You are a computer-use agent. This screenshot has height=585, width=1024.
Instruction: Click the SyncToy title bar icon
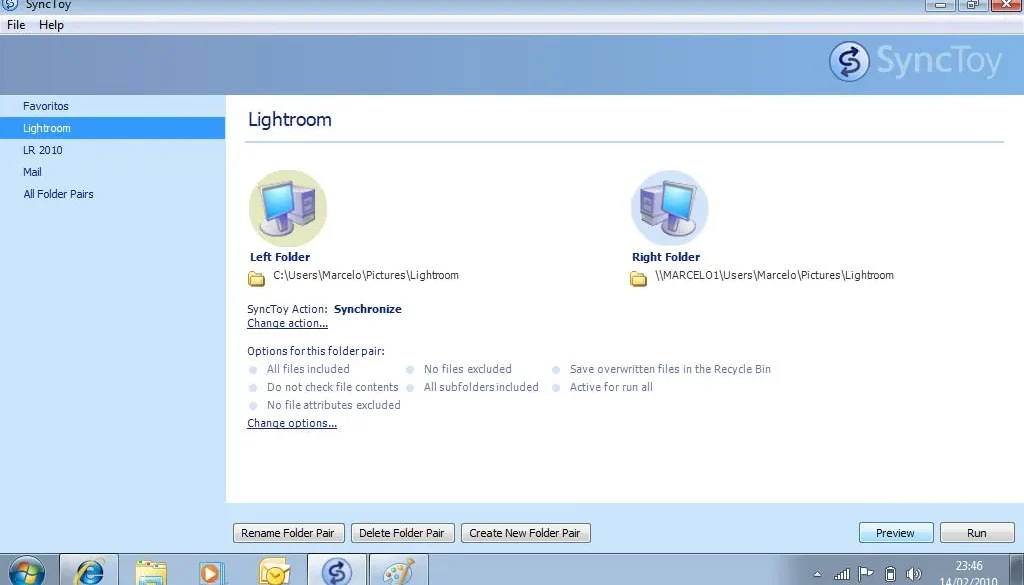click(x=10, y=5)
